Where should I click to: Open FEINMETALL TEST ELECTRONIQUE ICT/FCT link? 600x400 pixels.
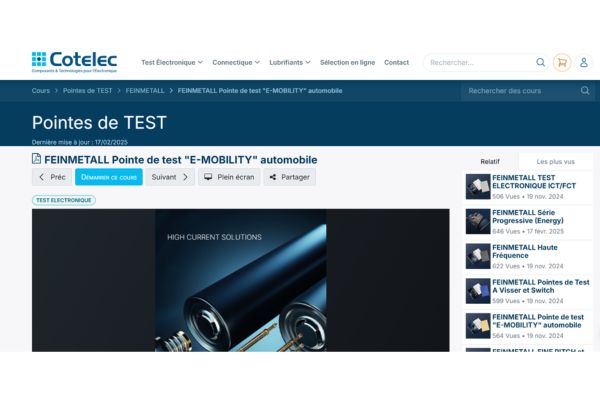click(x=534, y=181)
